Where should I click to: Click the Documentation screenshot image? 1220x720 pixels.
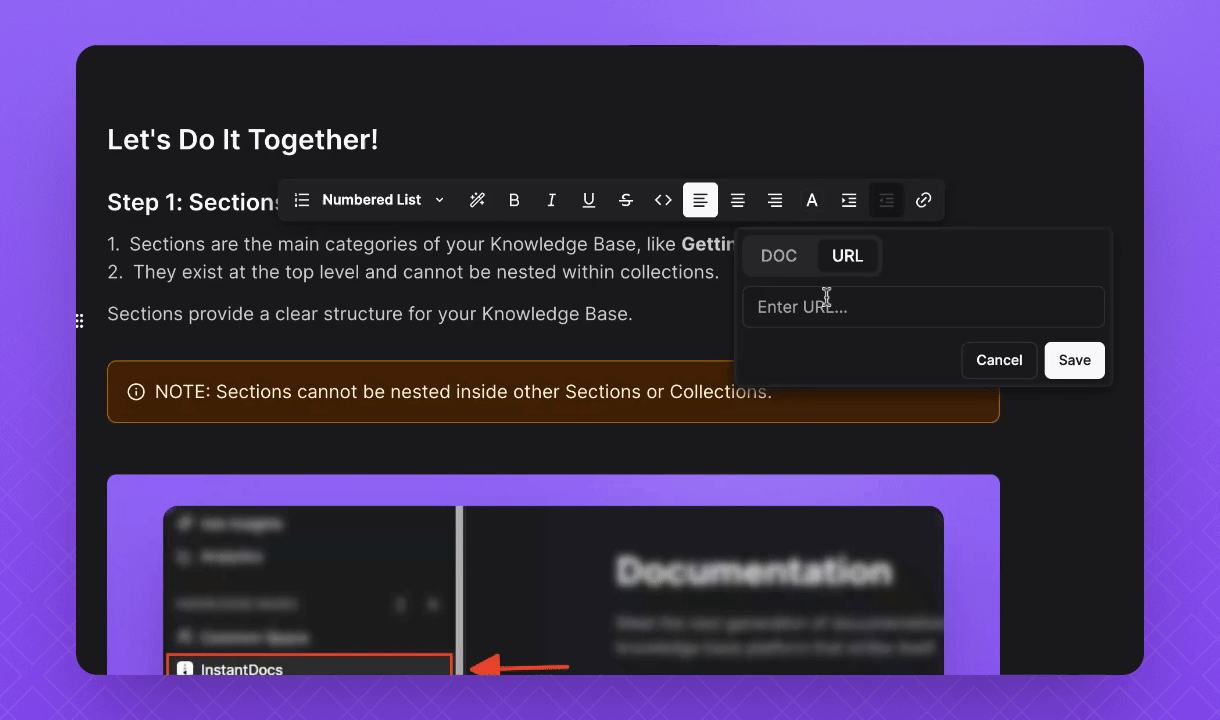(553, 574)
